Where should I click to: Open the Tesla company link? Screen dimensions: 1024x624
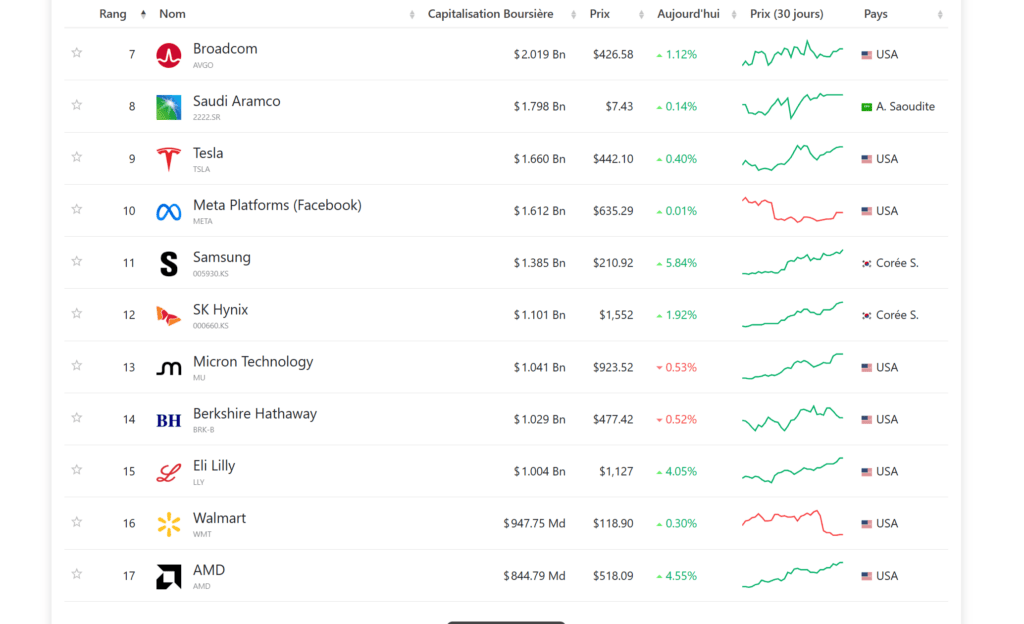tap(208, 153)
